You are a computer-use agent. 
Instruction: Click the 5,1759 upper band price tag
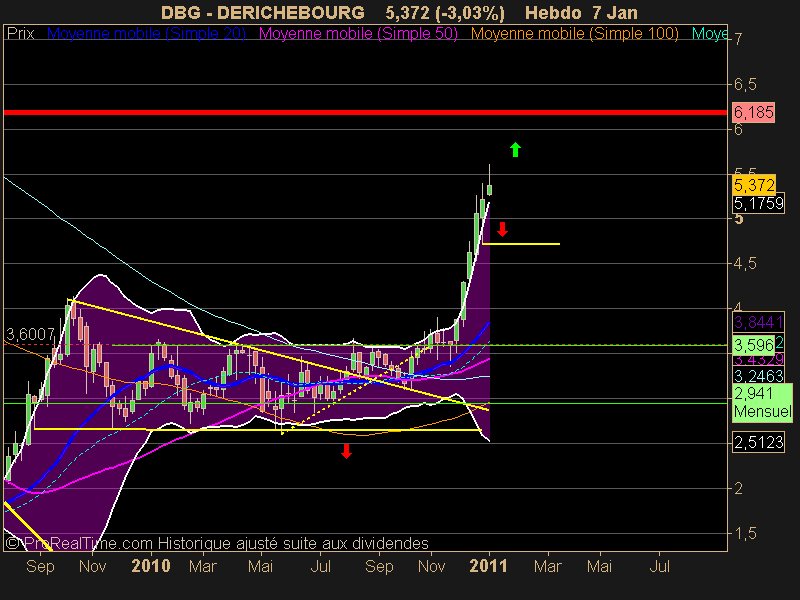(x=758, y=204)
